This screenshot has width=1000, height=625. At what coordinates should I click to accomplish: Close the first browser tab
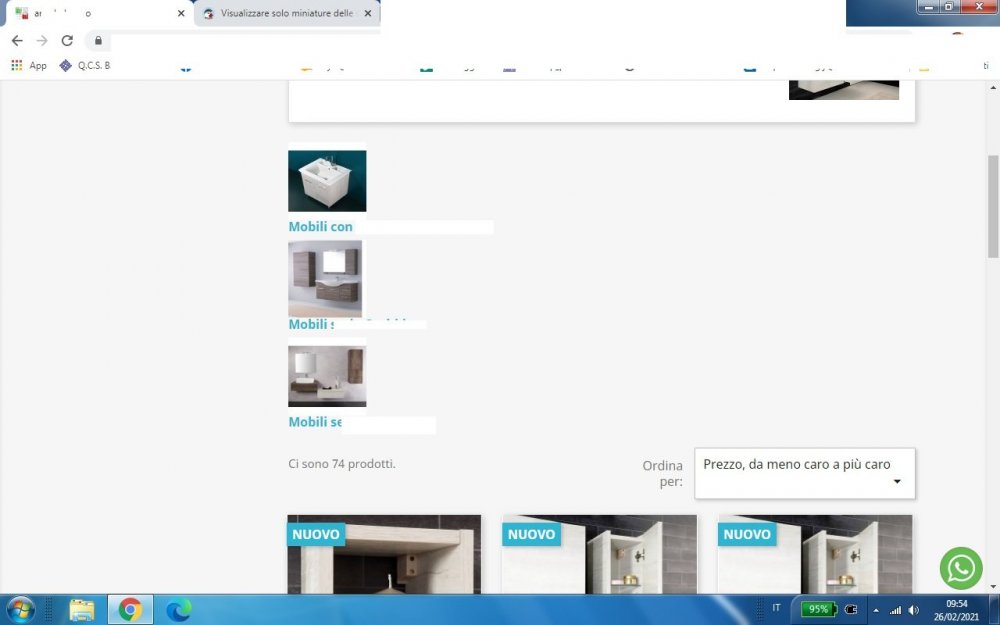pyautogui.click(x=181, y=13)
